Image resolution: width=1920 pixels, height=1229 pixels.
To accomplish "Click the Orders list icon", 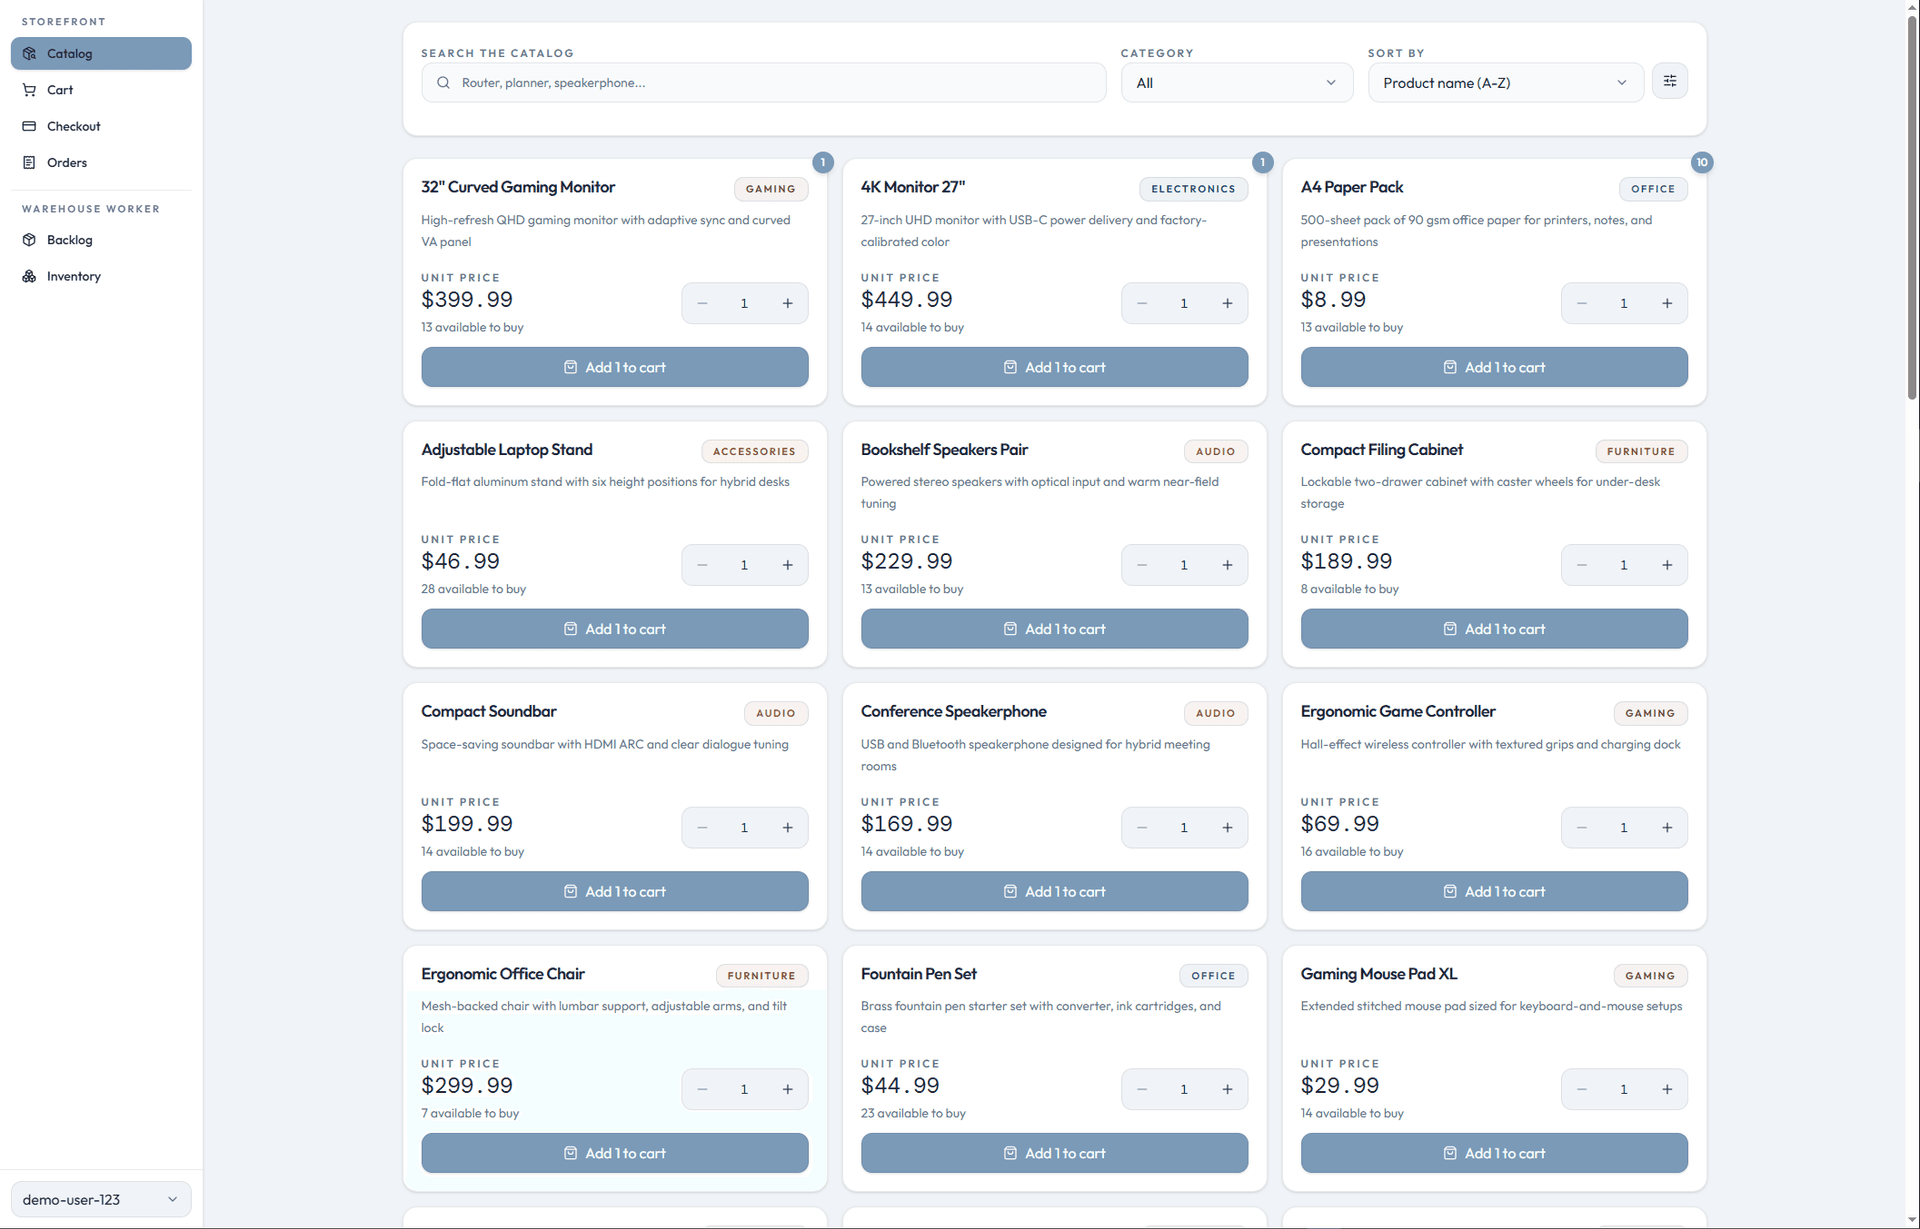I will click(29, 162).
